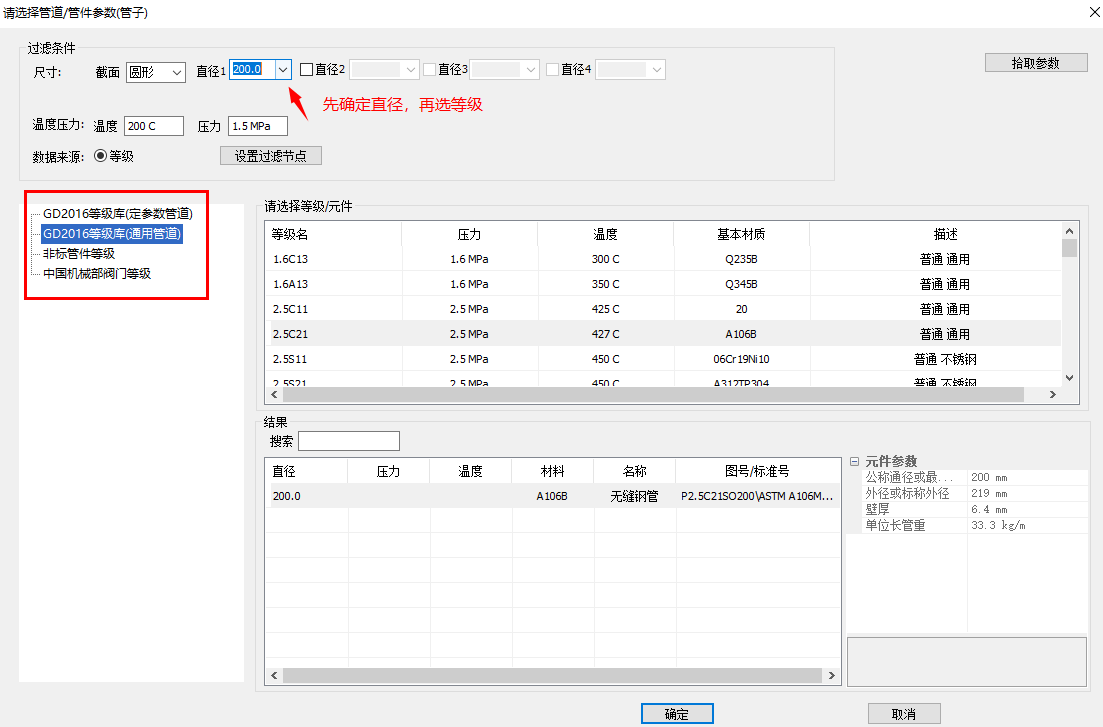Confirm with the 确定 button

[x=677, y=714]
